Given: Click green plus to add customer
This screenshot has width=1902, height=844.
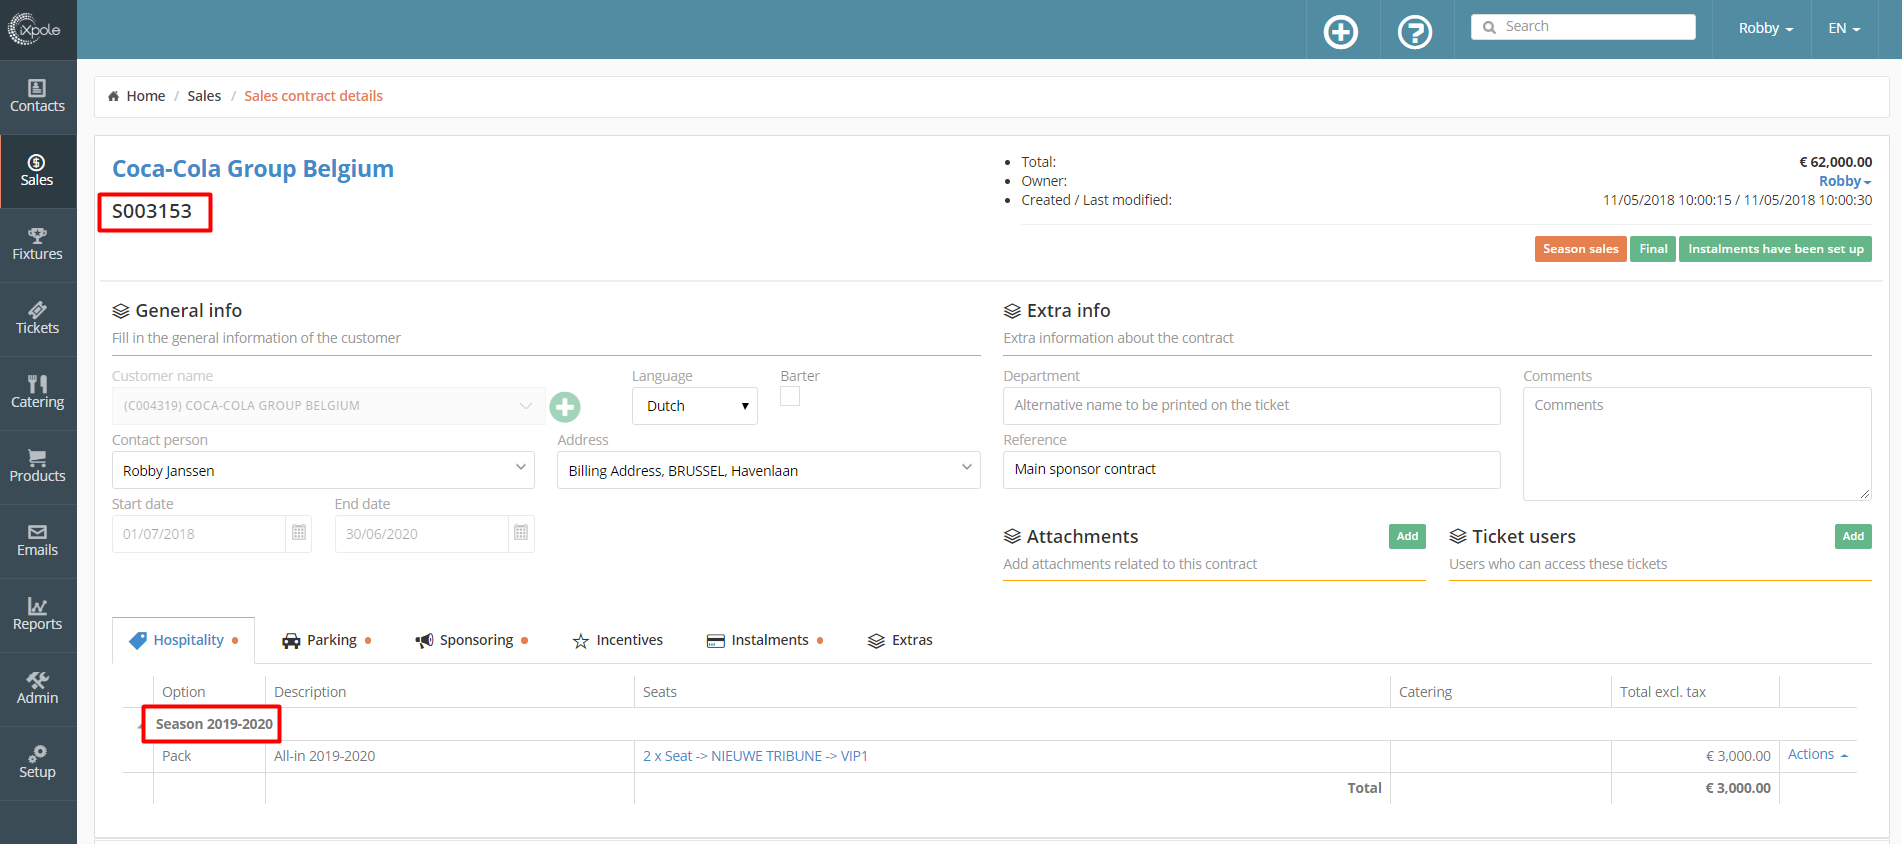Looking at the screenshot, I should pos(565,406).
